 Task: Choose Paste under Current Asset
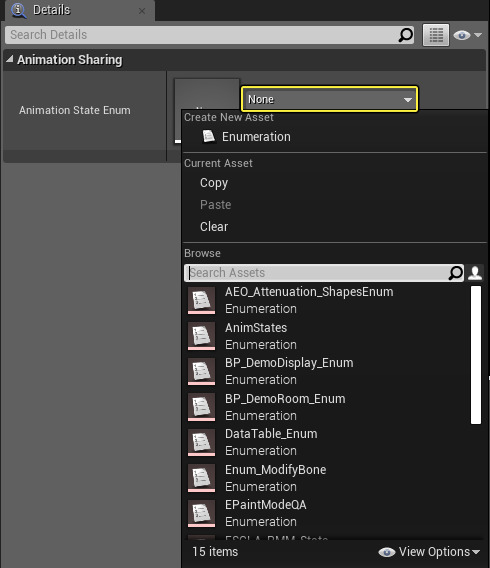[215, 205]
